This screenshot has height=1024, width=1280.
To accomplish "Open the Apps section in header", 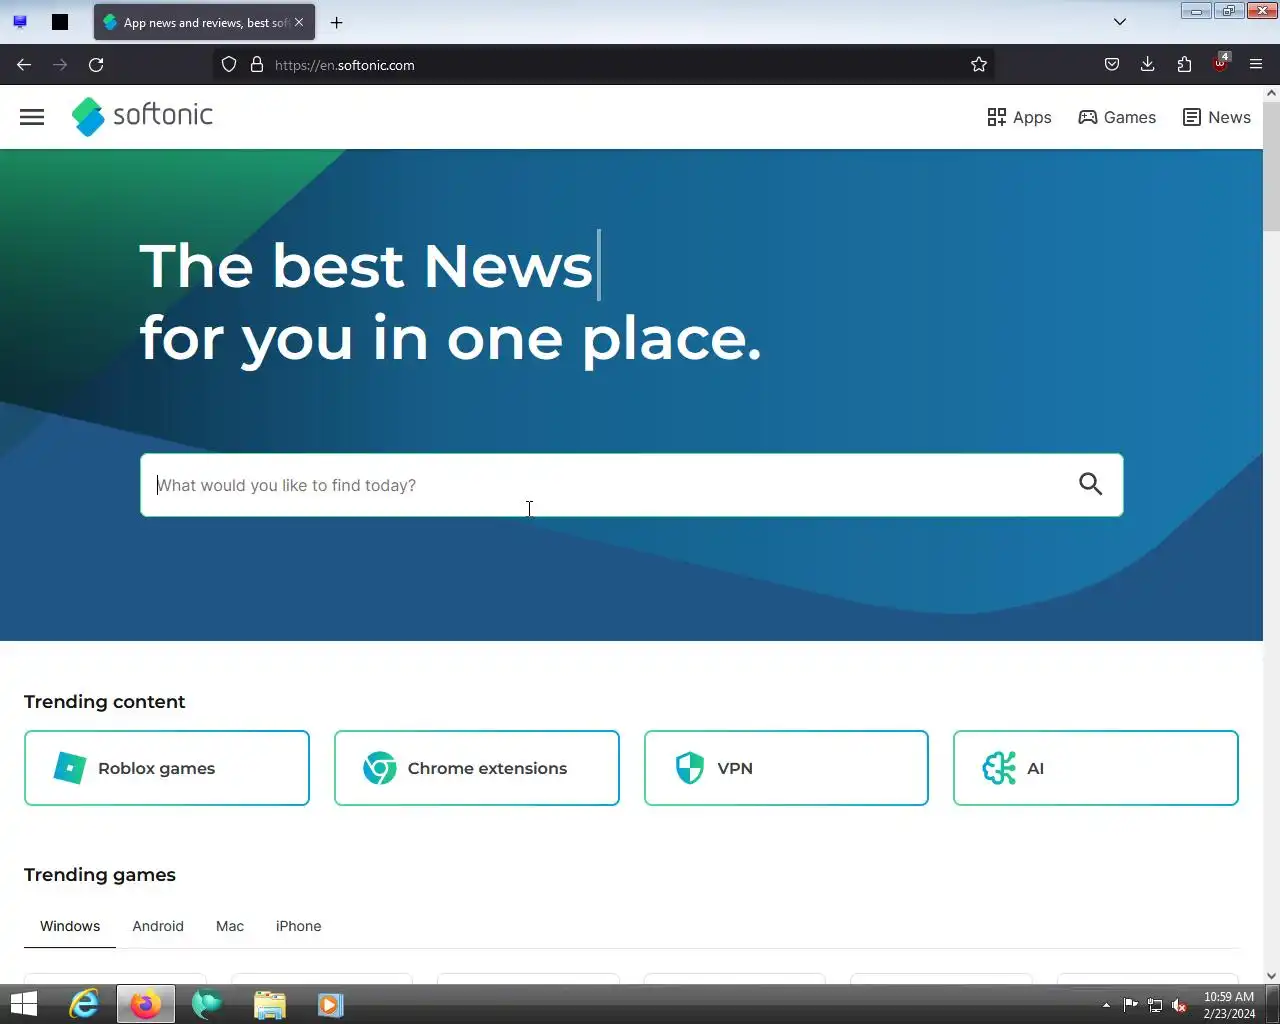I will pos(1019,117).
